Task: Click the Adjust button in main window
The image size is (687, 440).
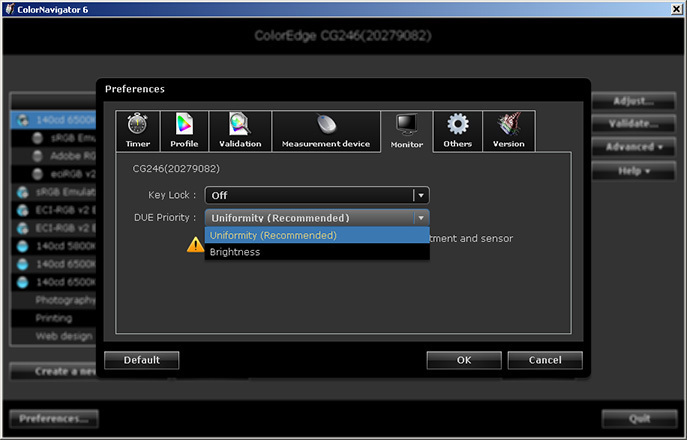Action: click(634, 101)
